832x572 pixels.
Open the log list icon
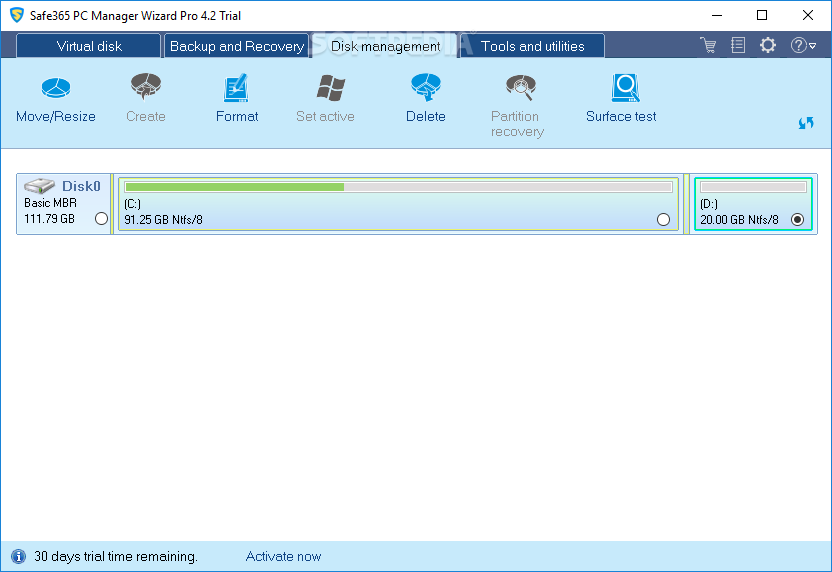738,45
